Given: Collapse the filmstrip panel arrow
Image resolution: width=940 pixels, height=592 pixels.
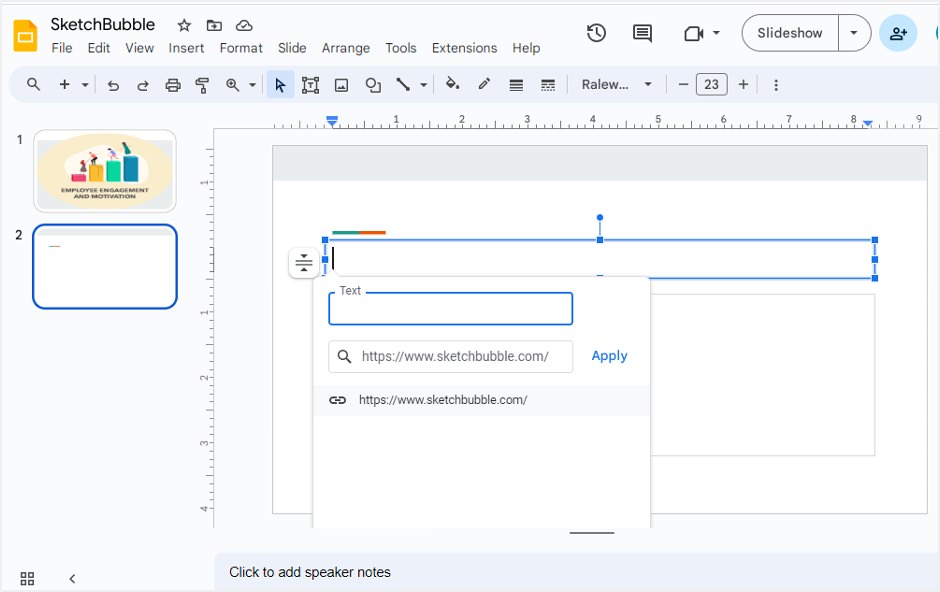Looking at the screenshot, I should click(72, 578).
